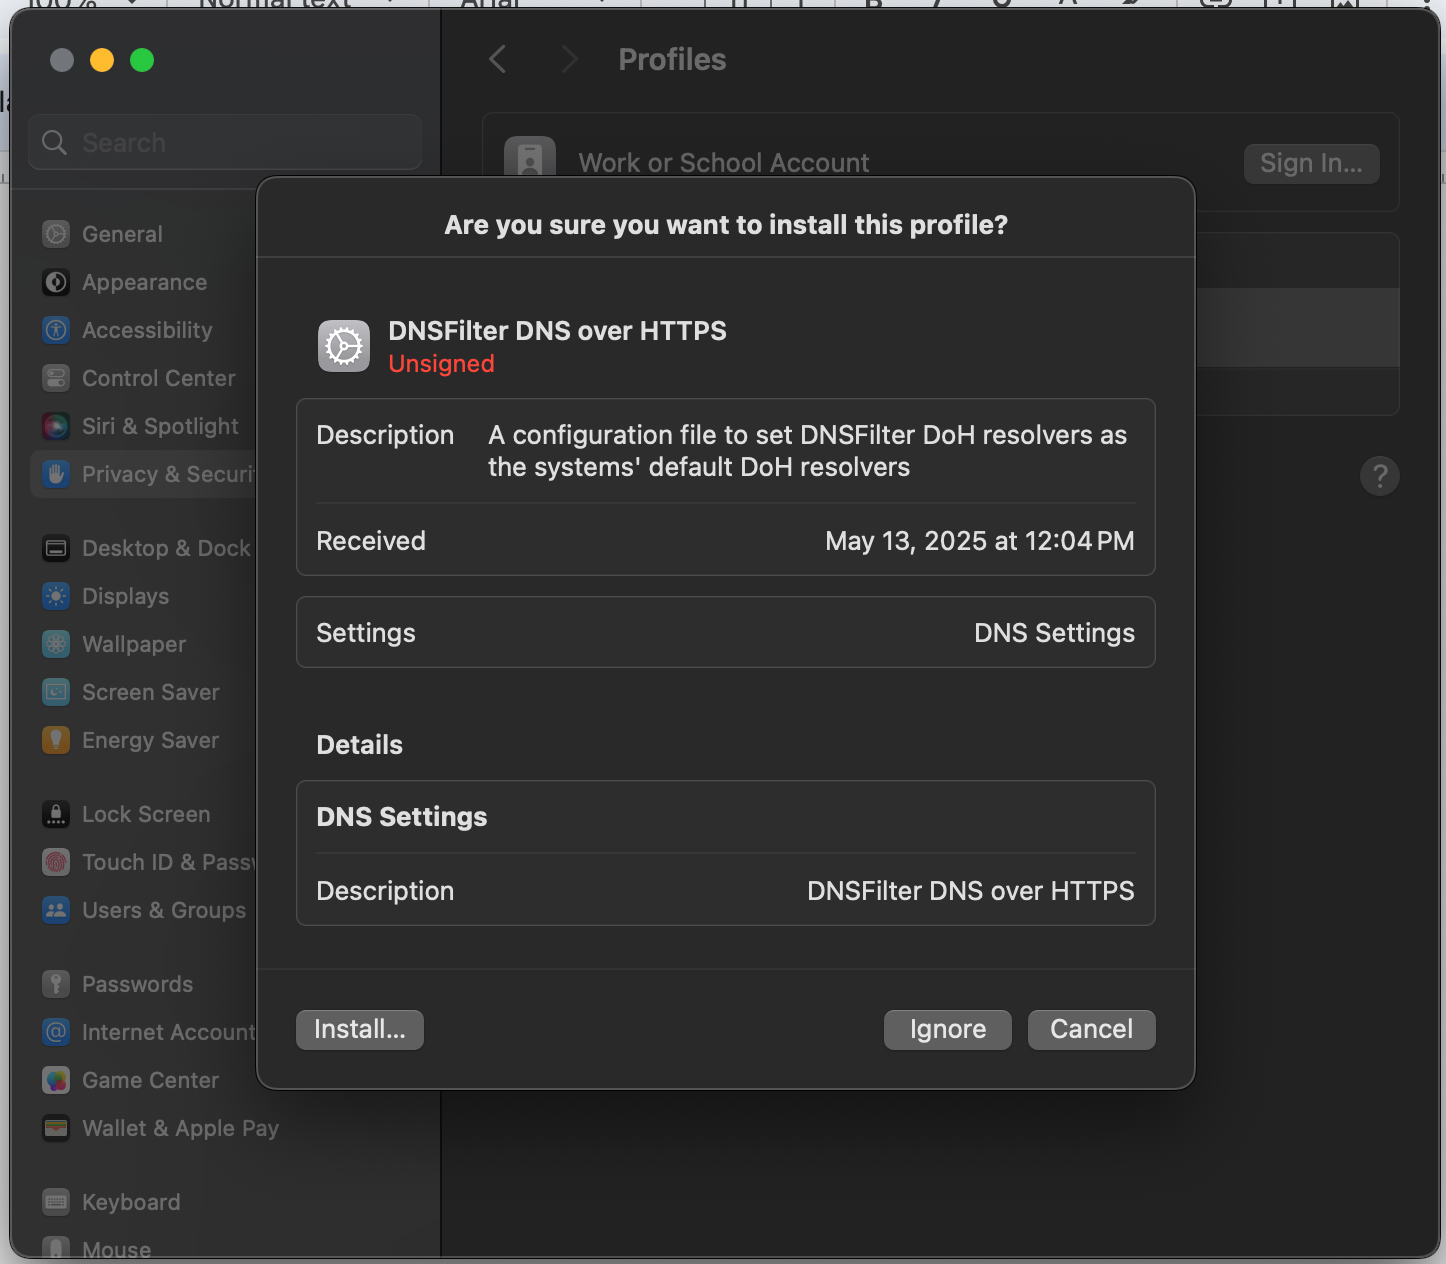The width and height of the screenshot is (1446, 1264).
Task: Click the Wallpaper icon in the sidebar
Action: click(56, 644)
